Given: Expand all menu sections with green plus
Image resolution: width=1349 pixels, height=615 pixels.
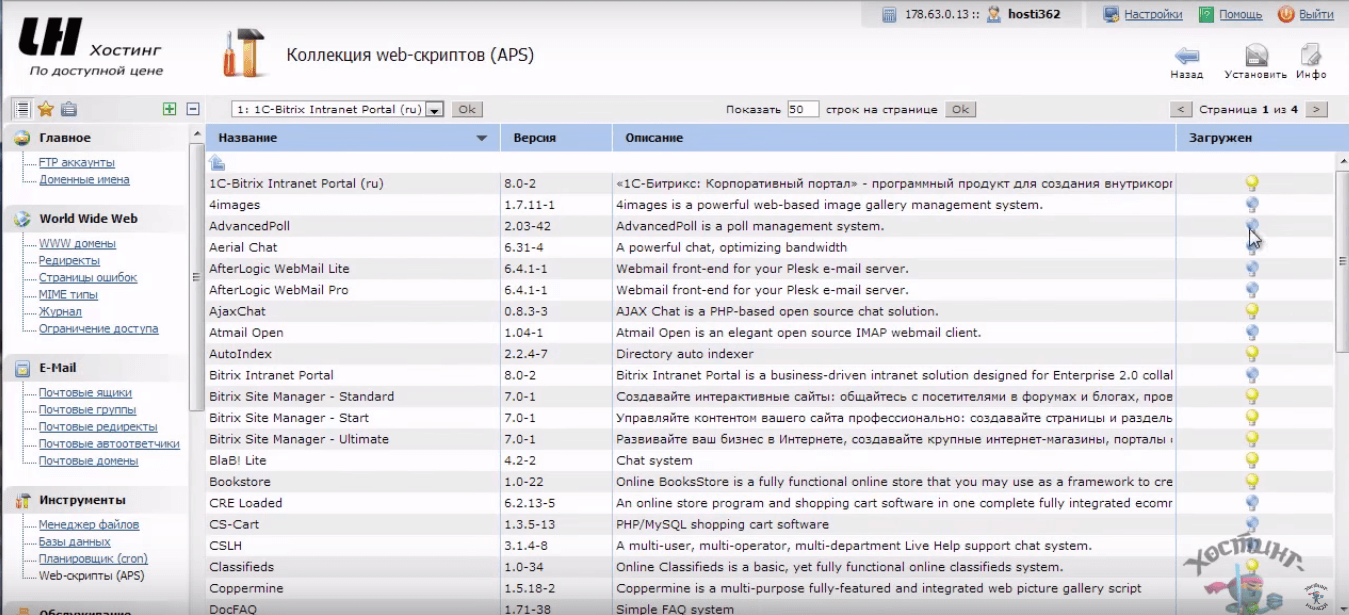Looking at the screenshot, I should point(170,109).
